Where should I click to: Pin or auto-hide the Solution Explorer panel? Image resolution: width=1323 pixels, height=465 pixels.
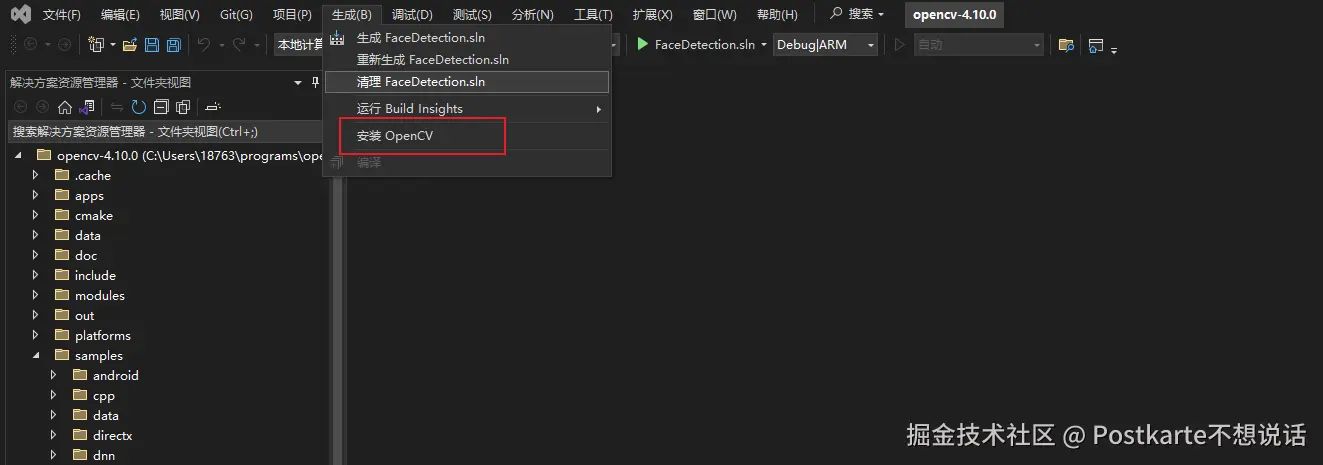click(x=316, y=82)
